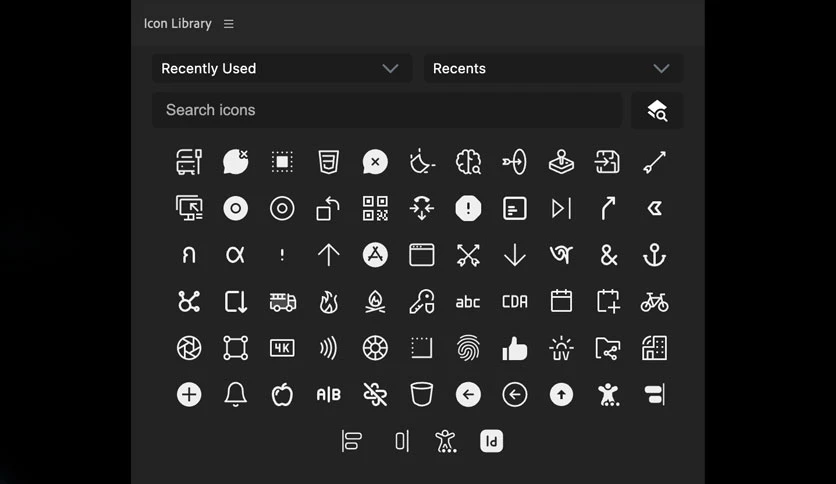The image size is (836, 484).
Task: Select the key with shield icon
Action: point(422,302)
